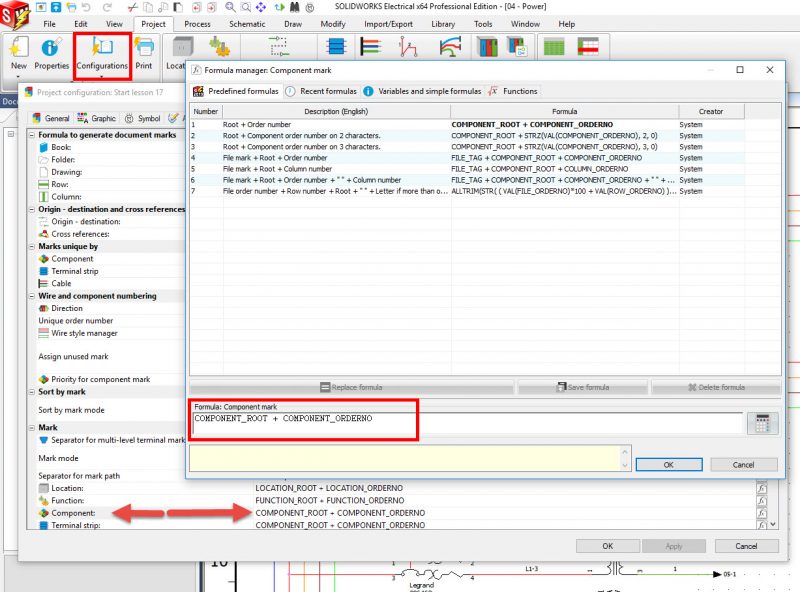Click OK in Project configuration window
Screen dimensions: 800x592
[x=608, y=546]
